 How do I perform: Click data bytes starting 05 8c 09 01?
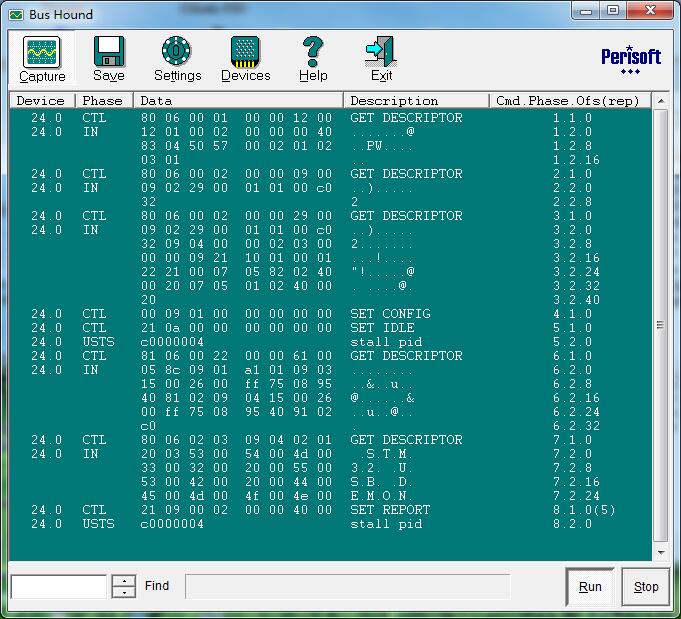[236, 370]
